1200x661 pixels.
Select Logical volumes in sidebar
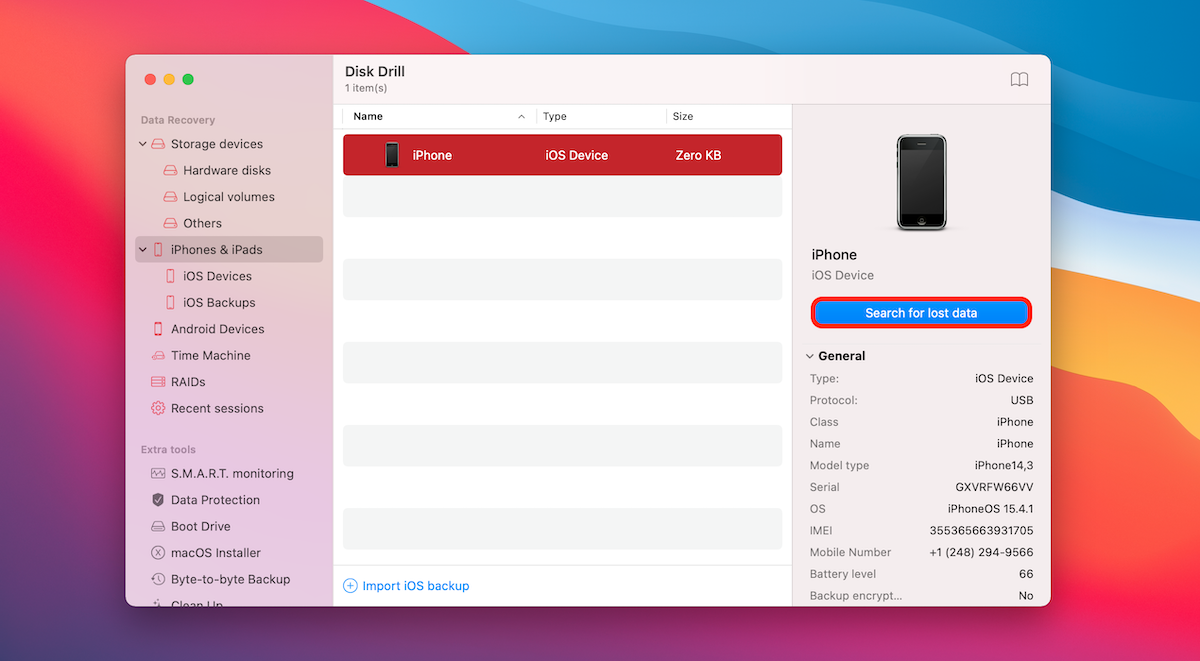[229, 197]
